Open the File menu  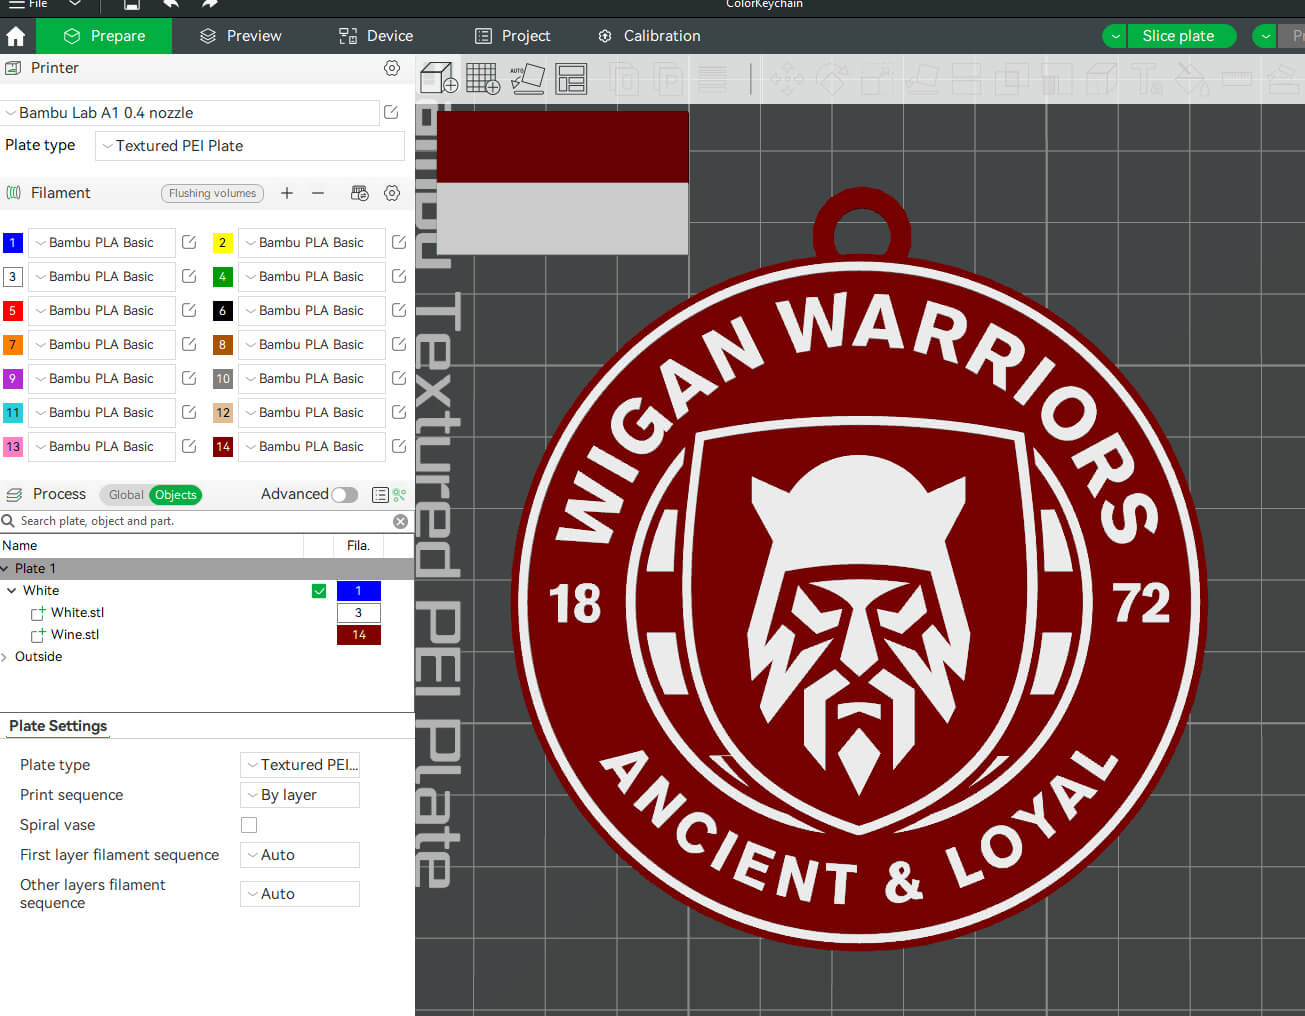coord(28,5)
